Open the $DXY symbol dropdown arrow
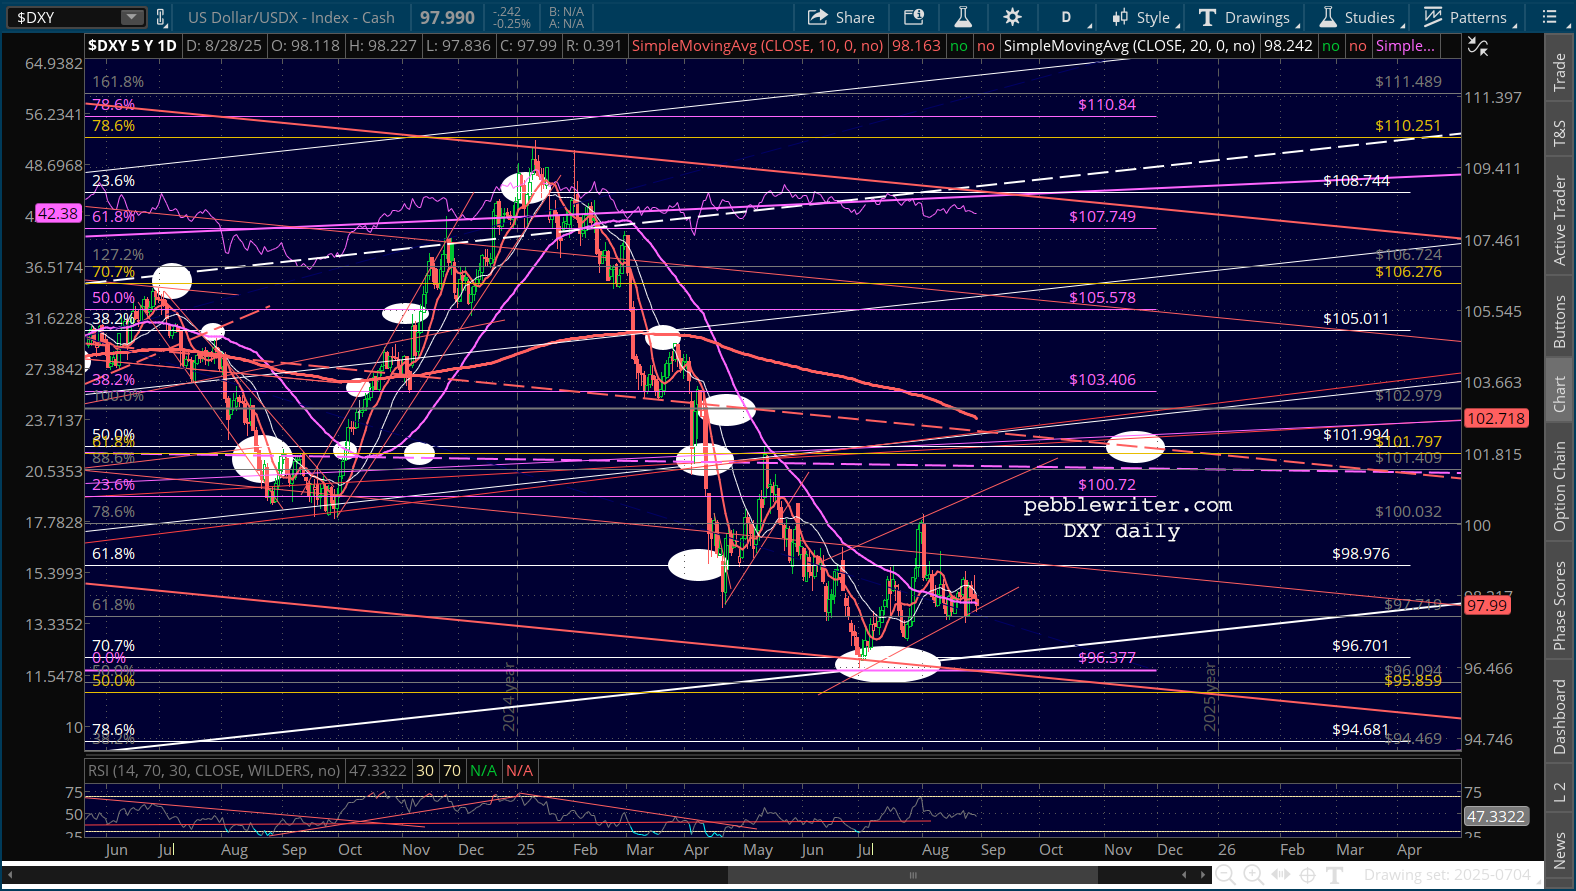This screenshot has width=1576, height=891. click(131, 17)
